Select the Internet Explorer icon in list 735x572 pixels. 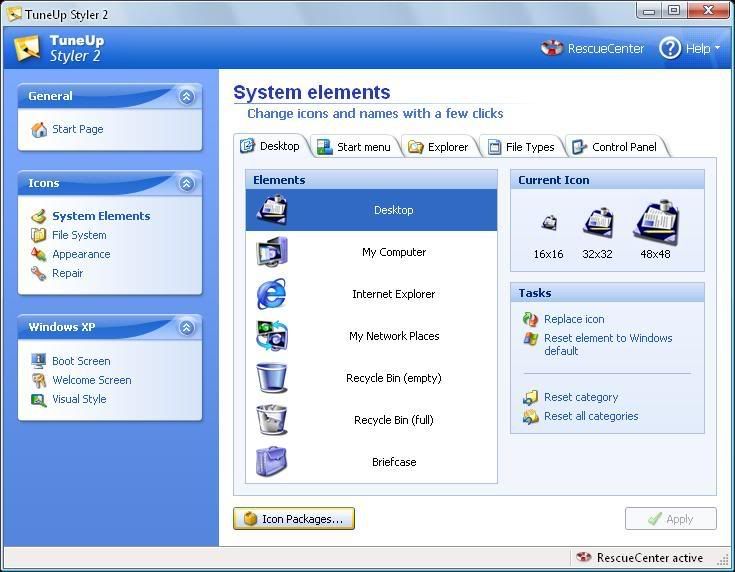[271, 294]
